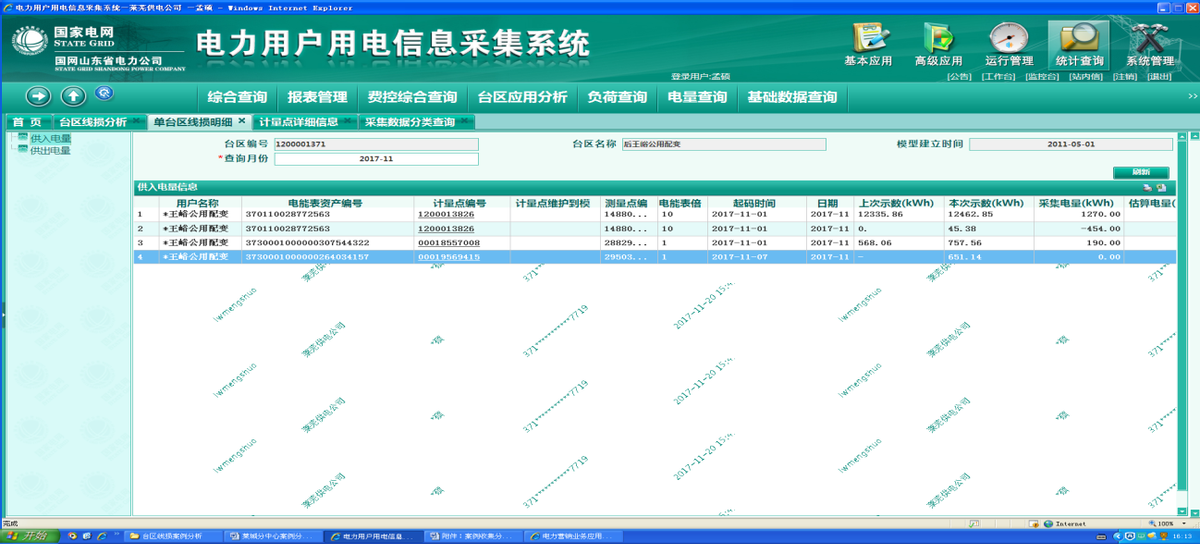Close the 单台区线损明细 tab
Screen dimensions: 1200x544
click(x=241, y=121)
